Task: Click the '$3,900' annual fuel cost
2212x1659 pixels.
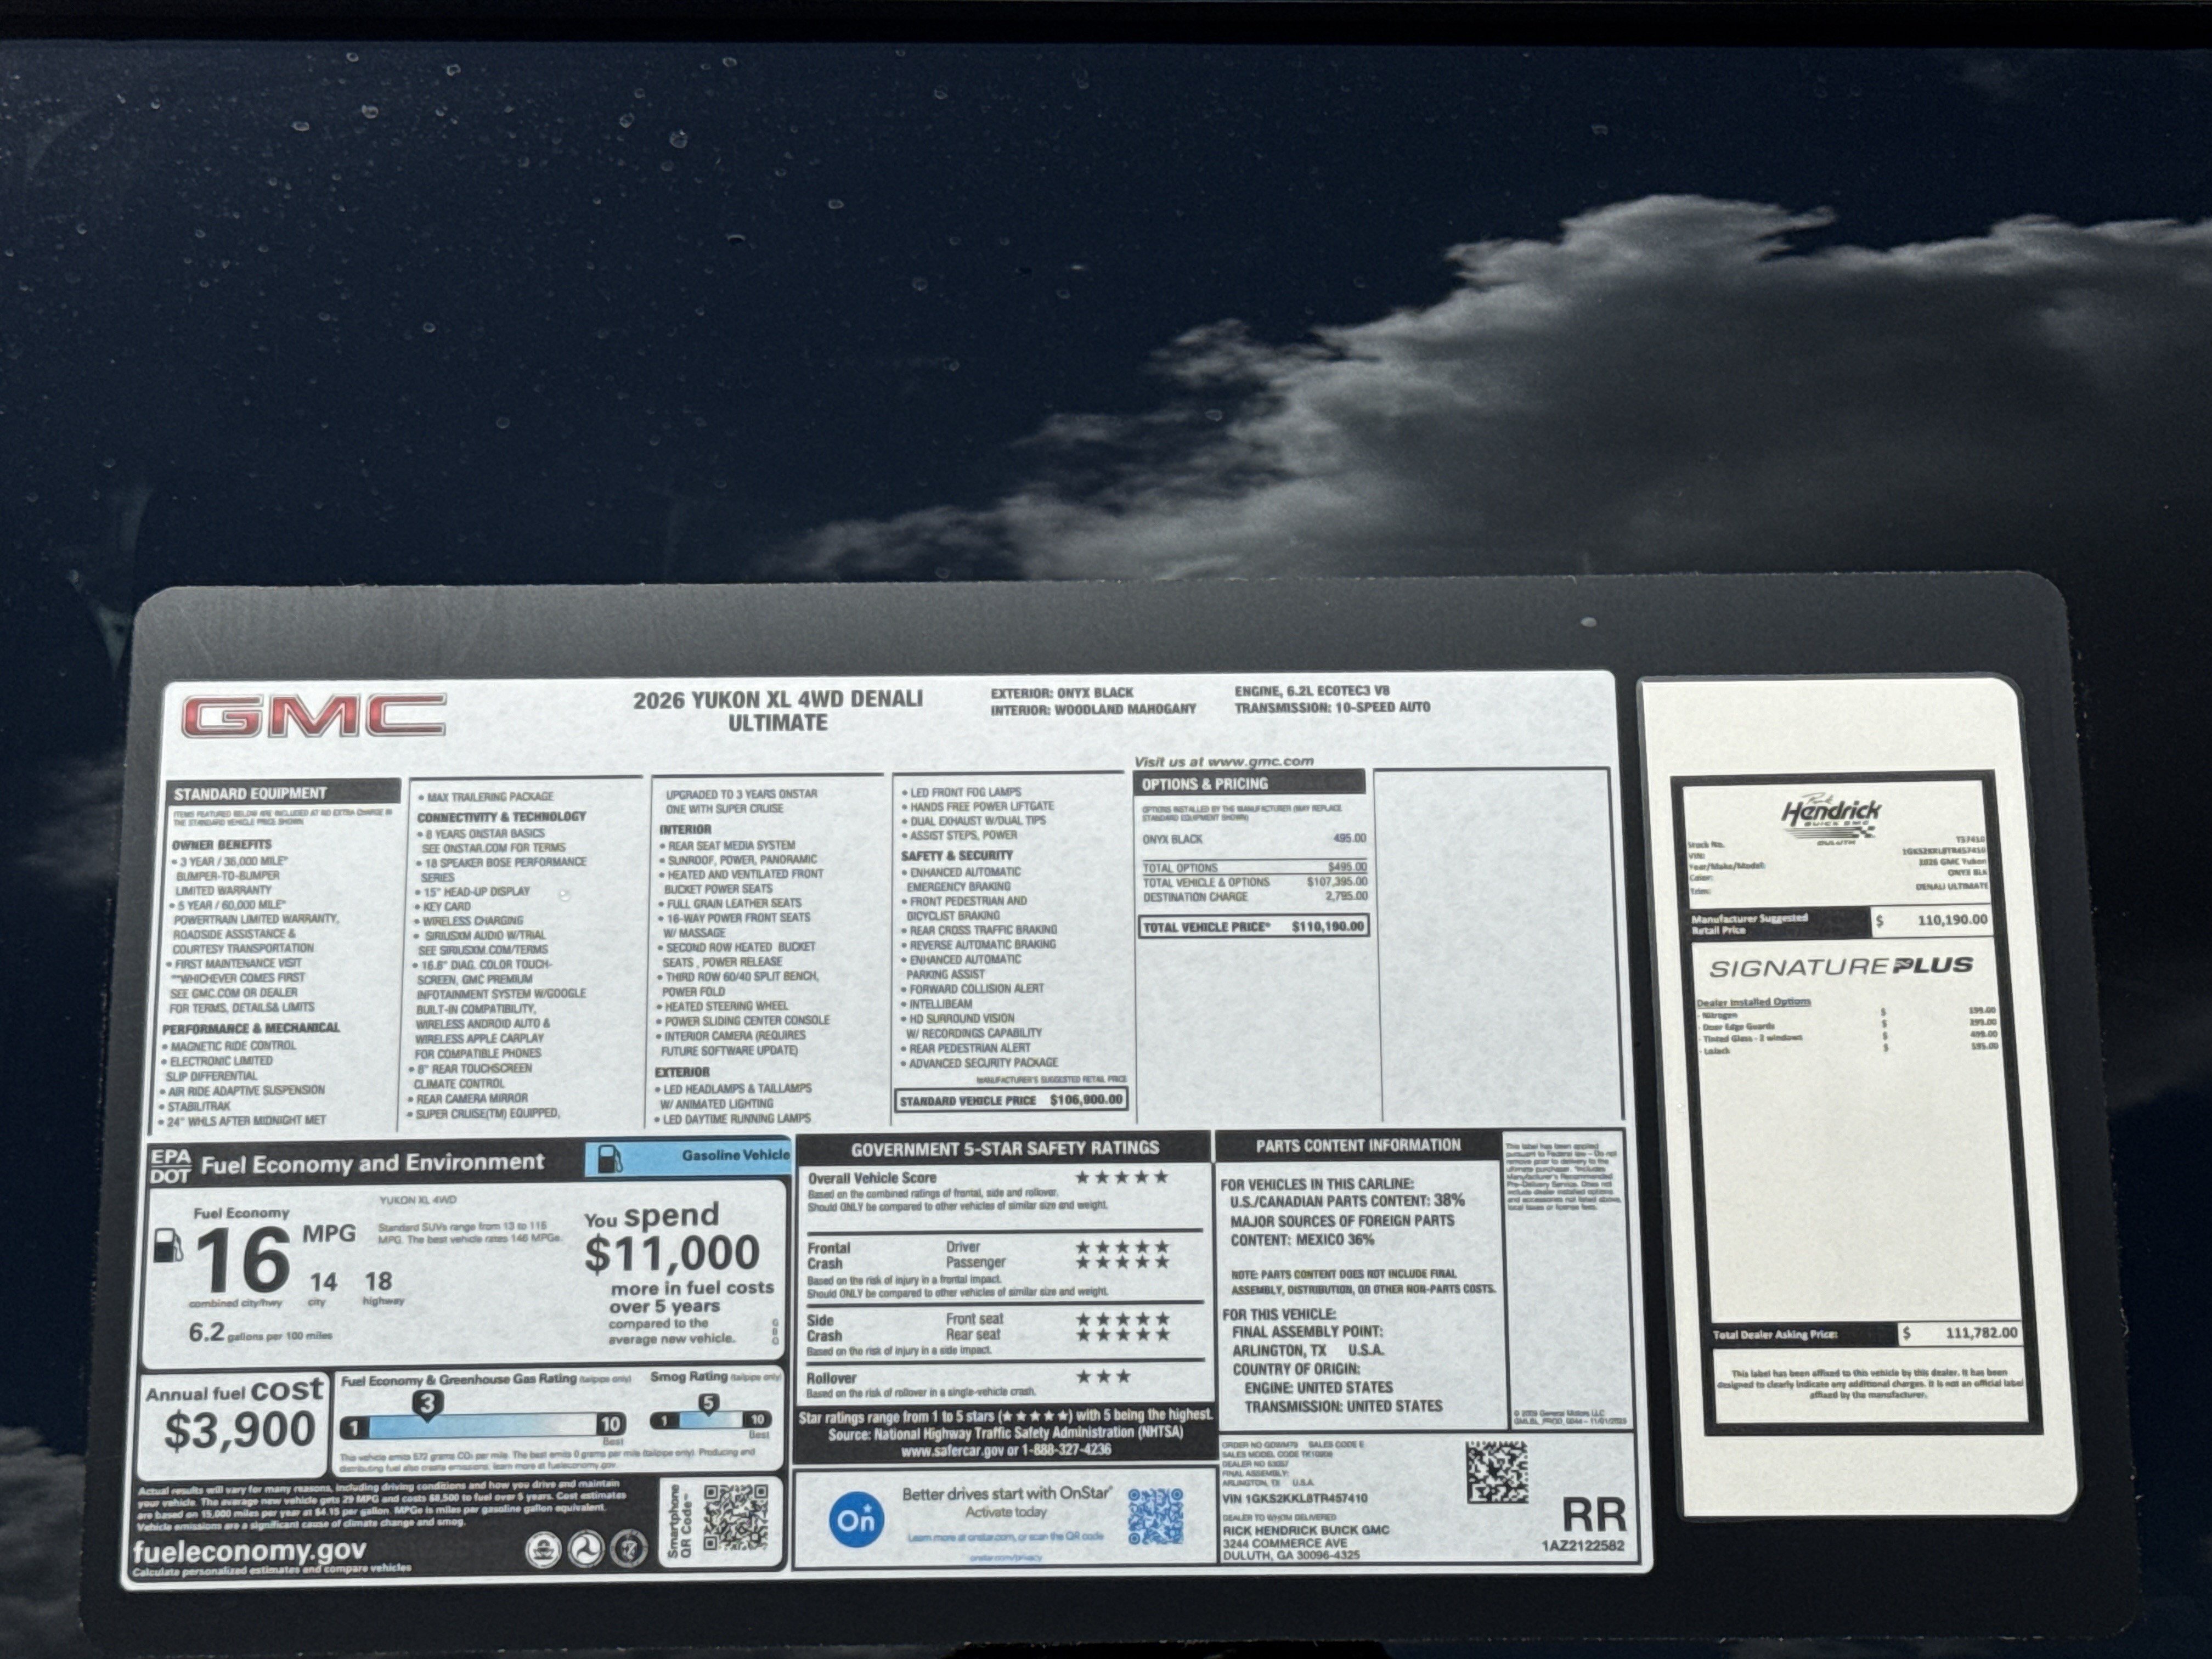Action: coord(240,1430)
